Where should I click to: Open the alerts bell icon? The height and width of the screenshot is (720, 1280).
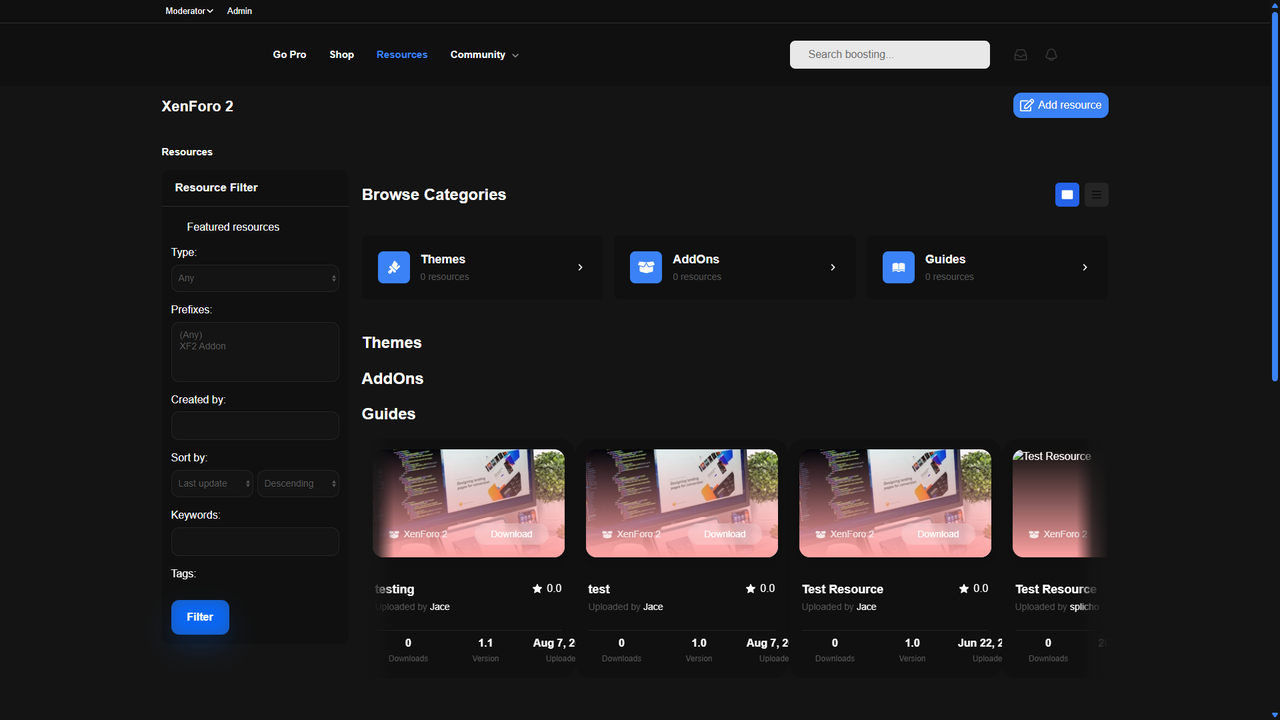click(1051, 55)
